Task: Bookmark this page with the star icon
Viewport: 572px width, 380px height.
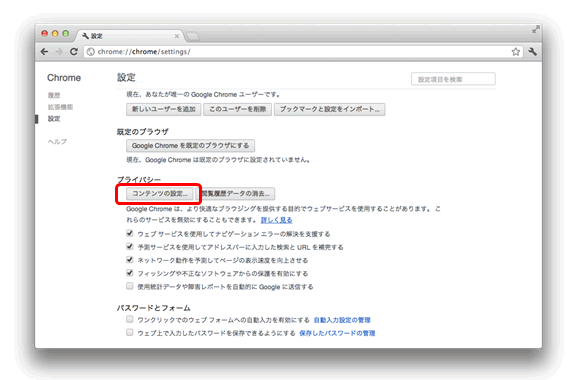Action: (515, 52)
